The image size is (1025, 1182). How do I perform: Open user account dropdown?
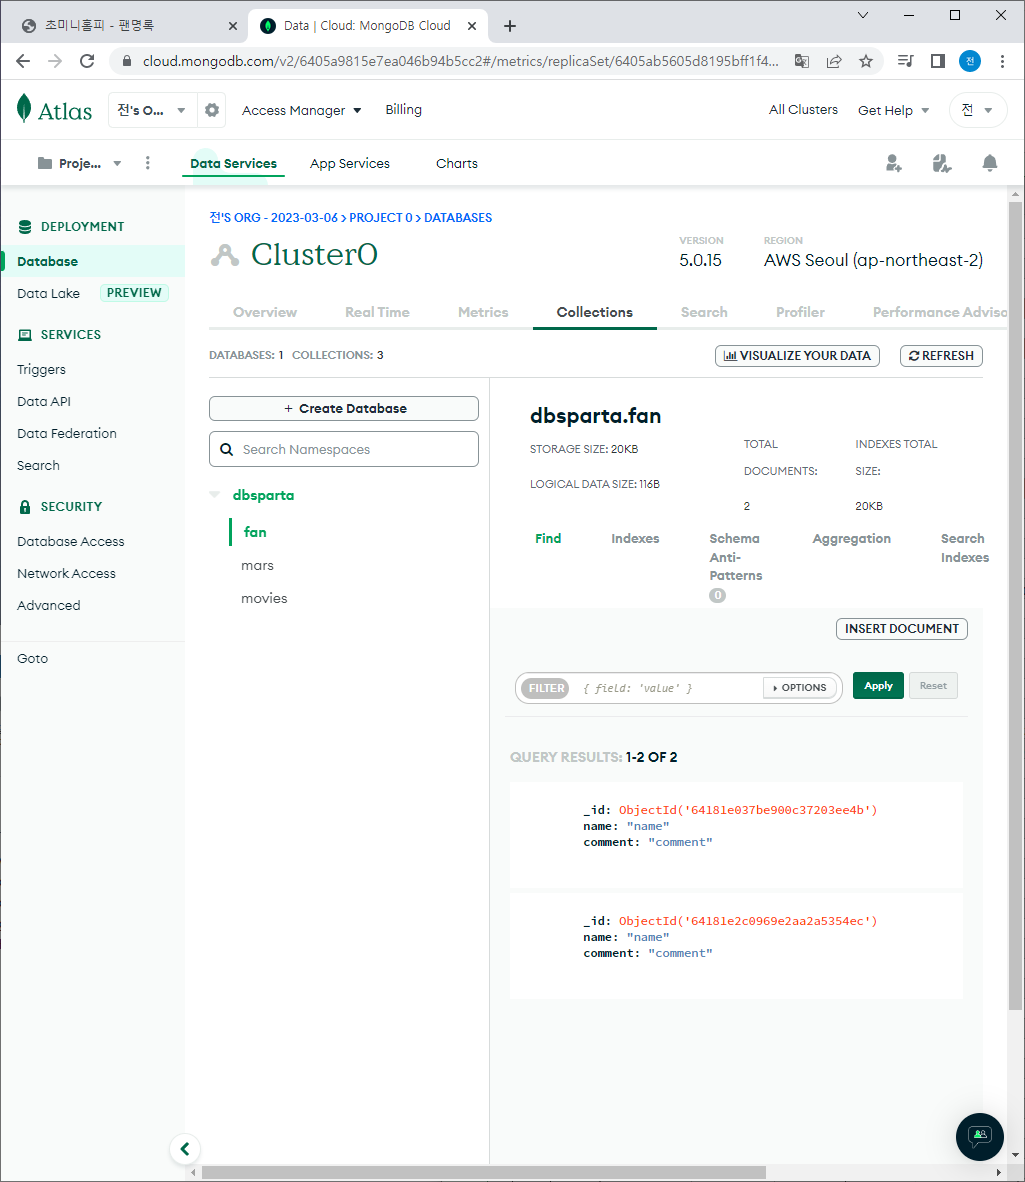pyautogui.click(x=978, y=110)
